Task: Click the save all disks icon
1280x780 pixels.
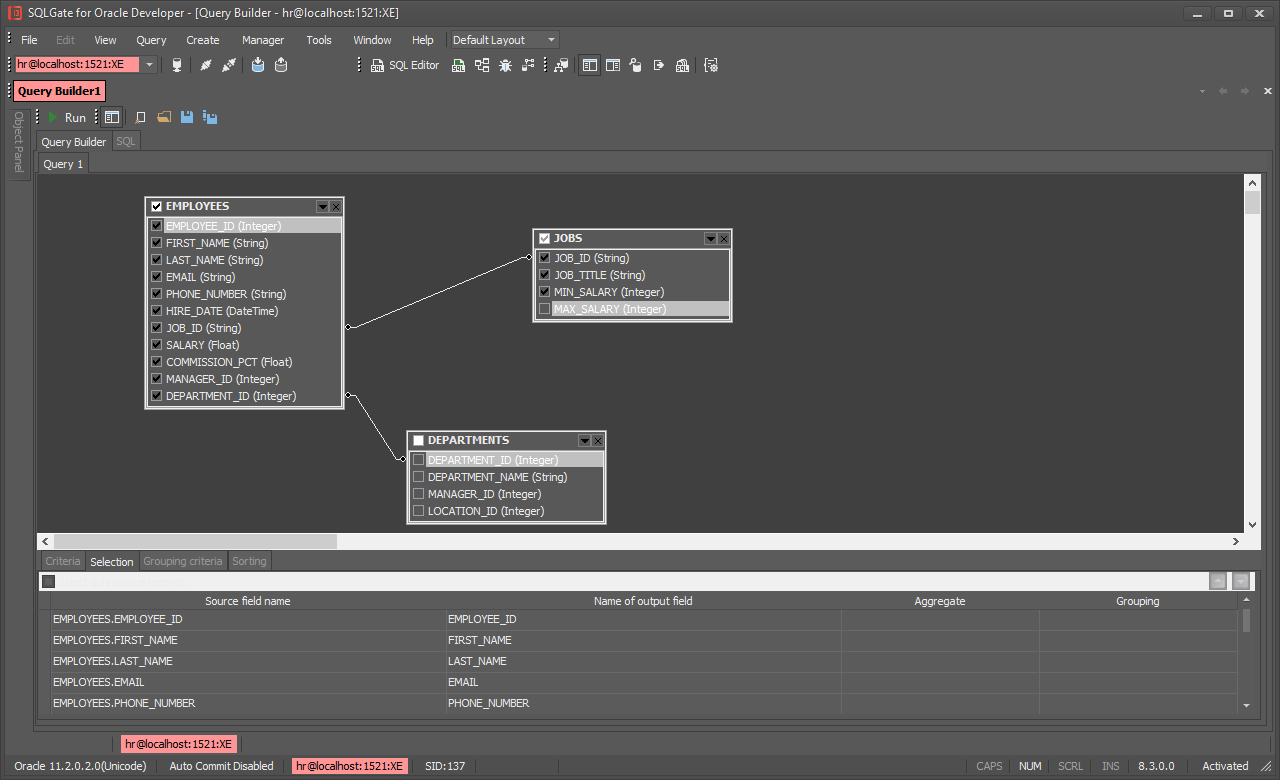Action: [x=210, y=117]
